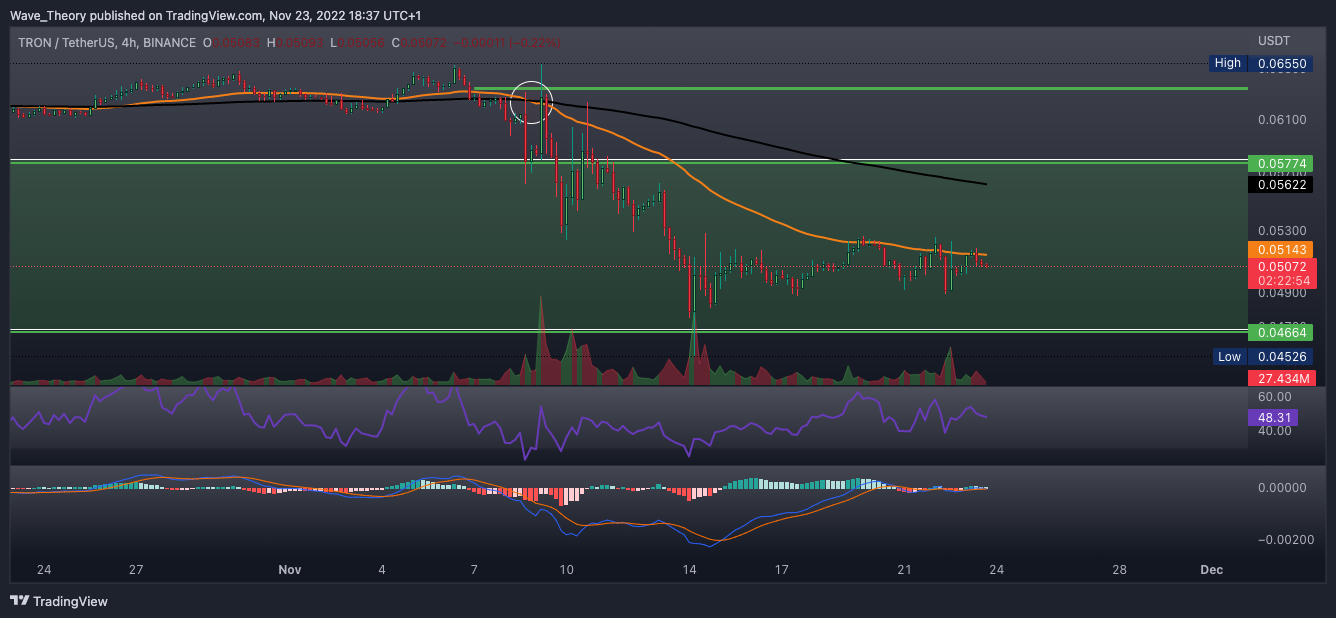Click the TradingView logo in the bottom-left
This screenshot has width=1336, height=618.
click(x=59, y=601)
